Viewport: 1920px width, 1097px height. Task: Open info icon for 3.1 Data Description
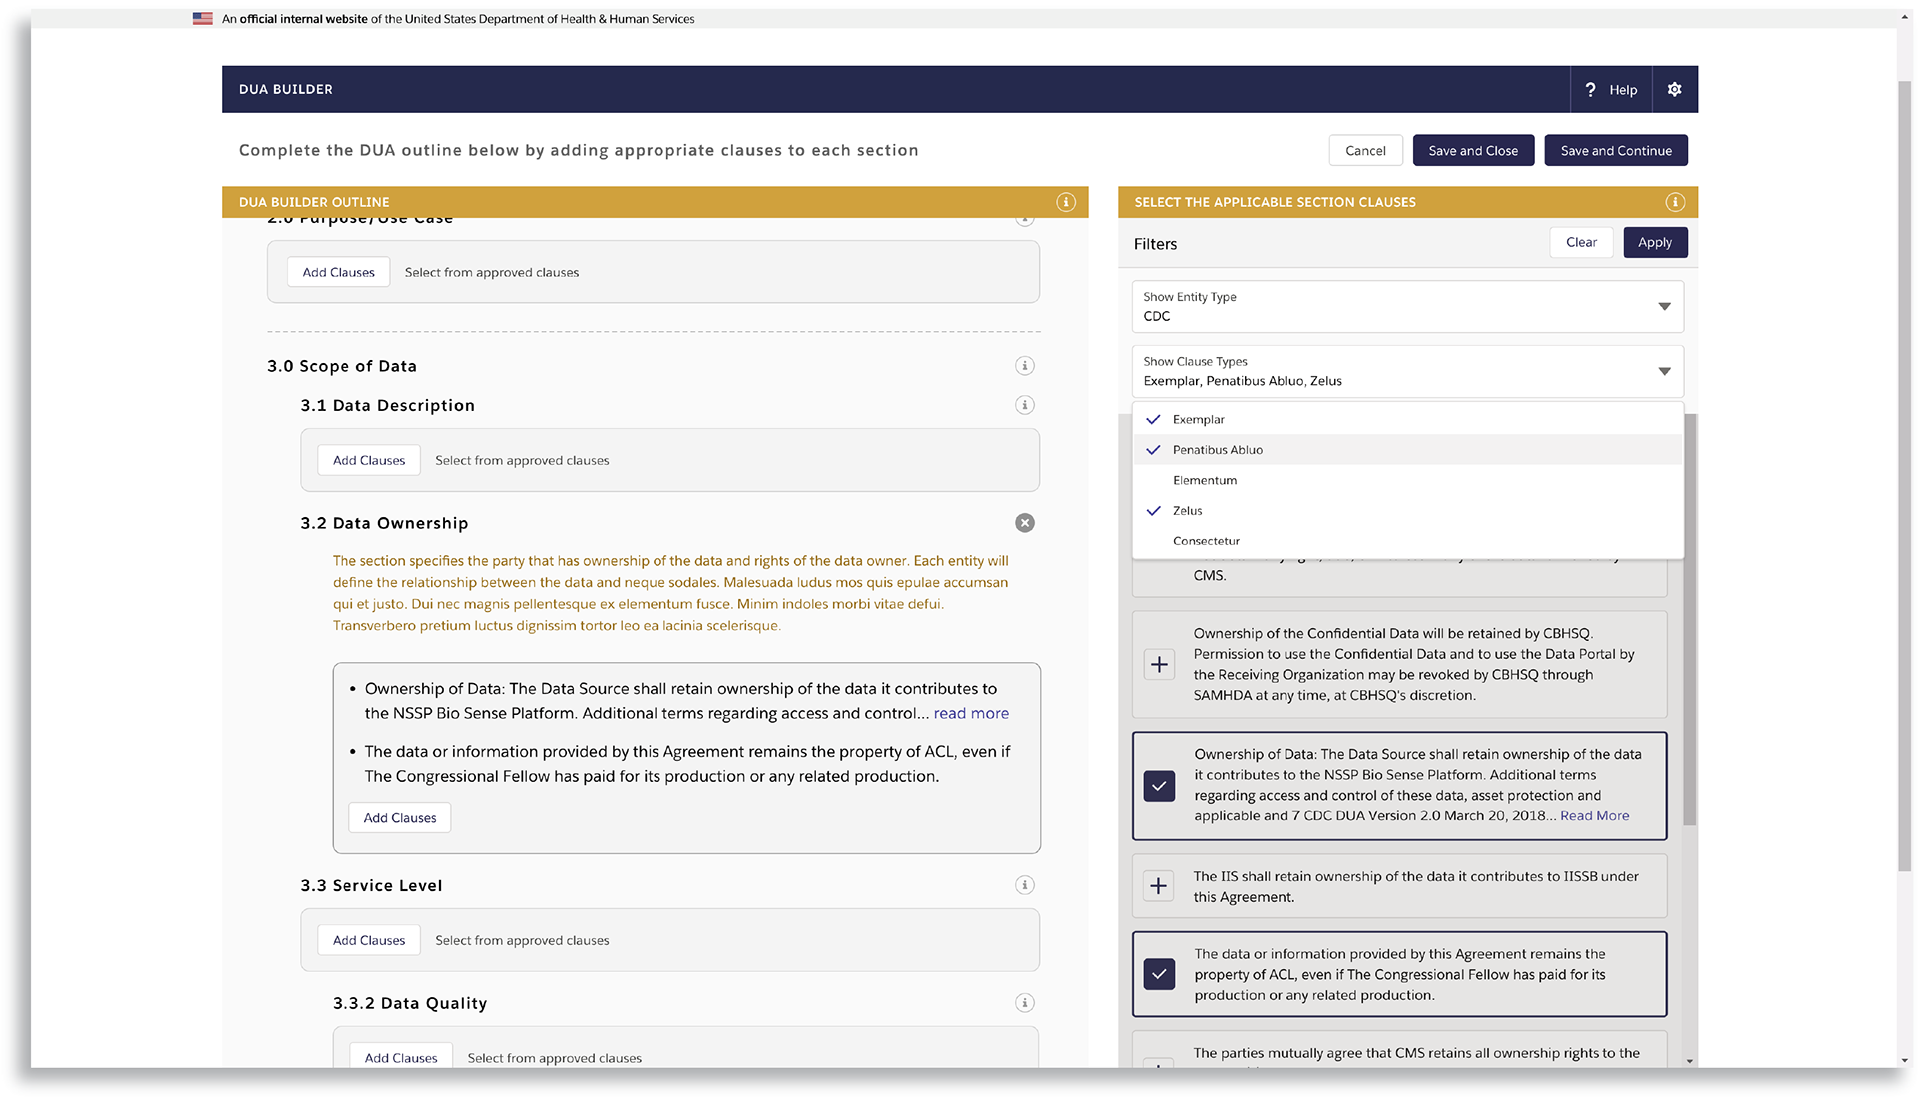point(1024,405)
